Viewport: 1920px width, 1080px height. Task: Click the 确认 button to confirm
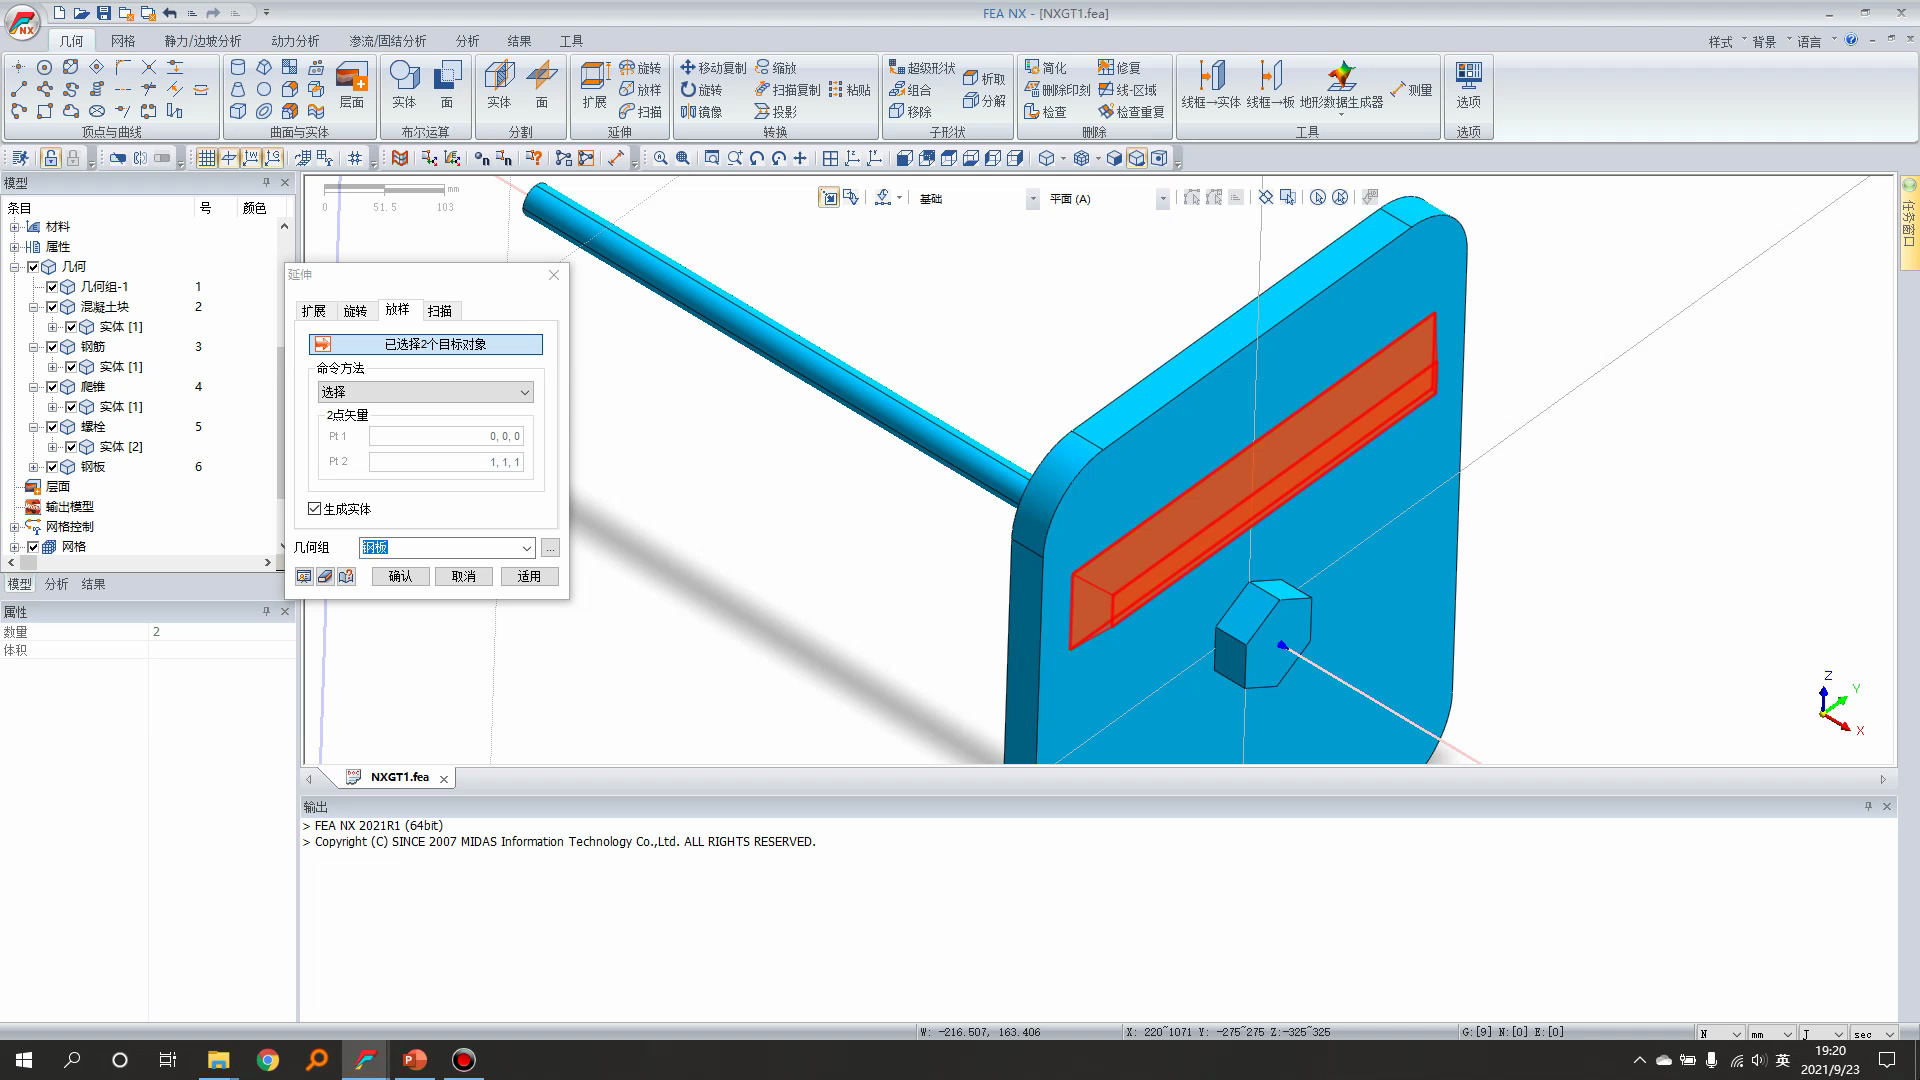(400, 576)
